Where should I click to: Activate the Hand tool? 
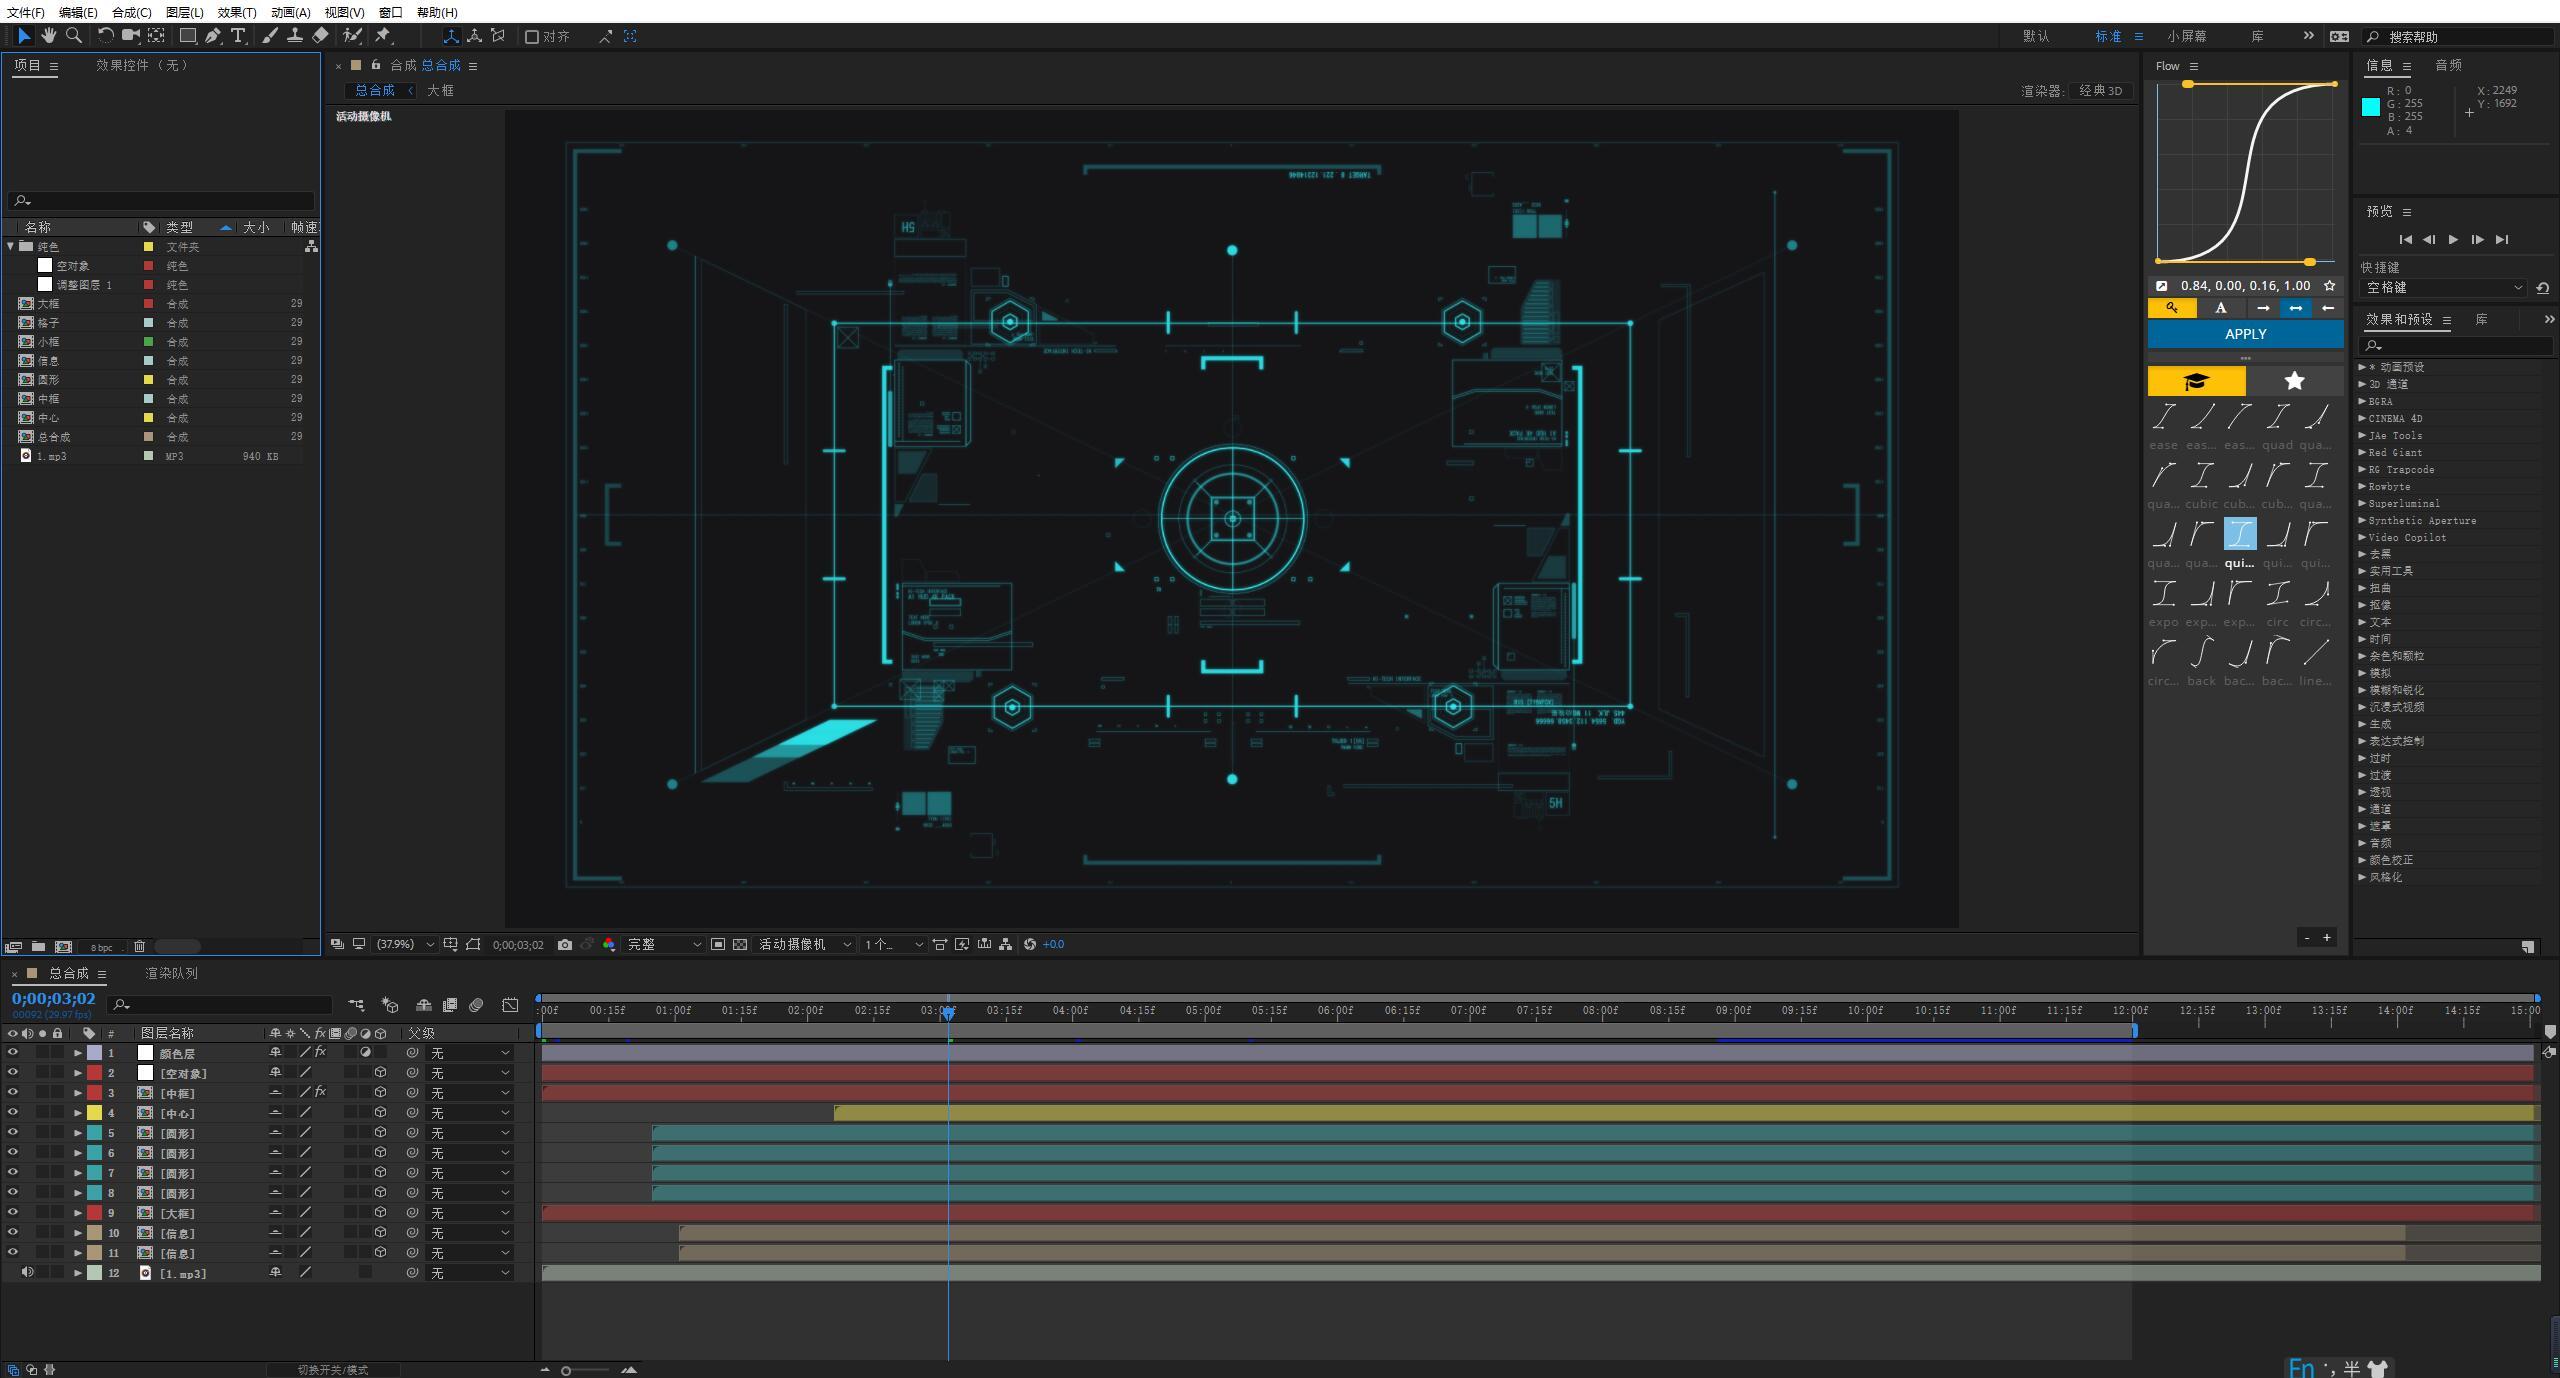pos(48,36)
